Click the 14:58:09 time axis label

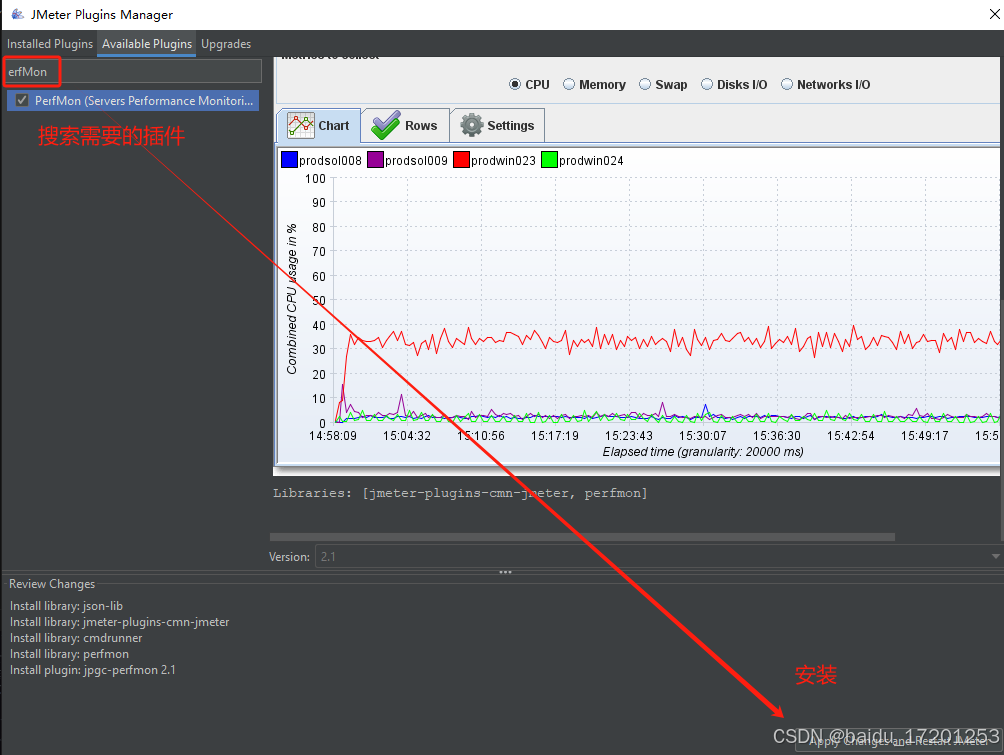(x=332, y=436)
